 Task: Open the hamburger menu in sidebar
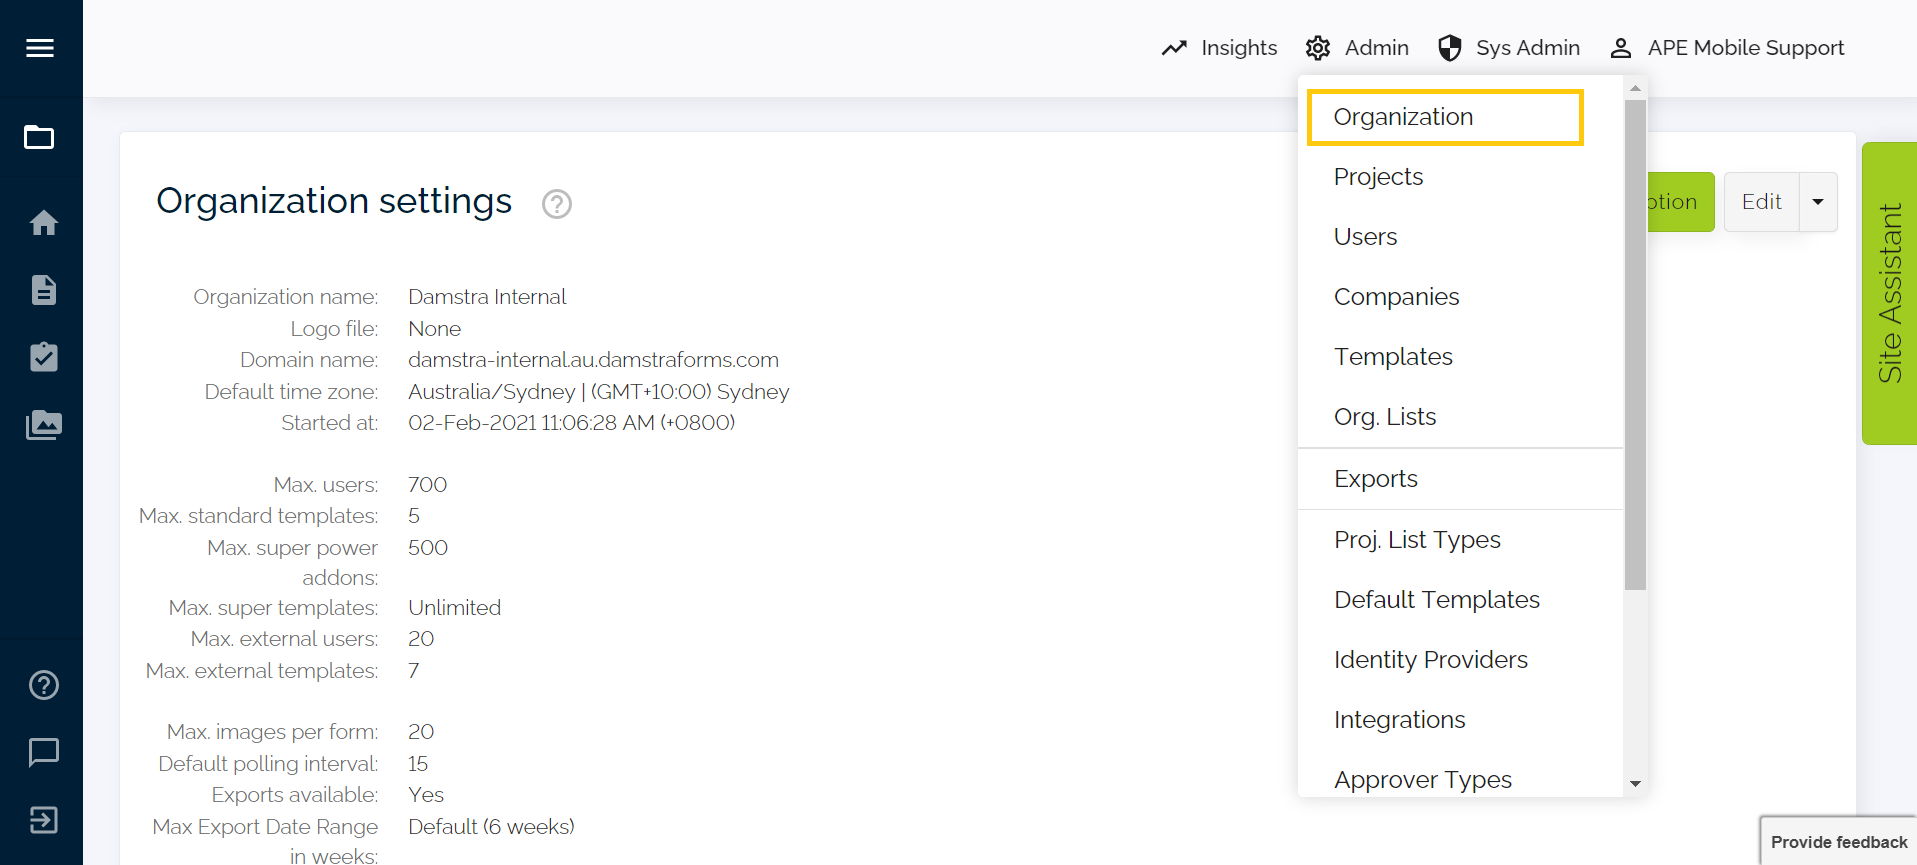click(40, 48)
